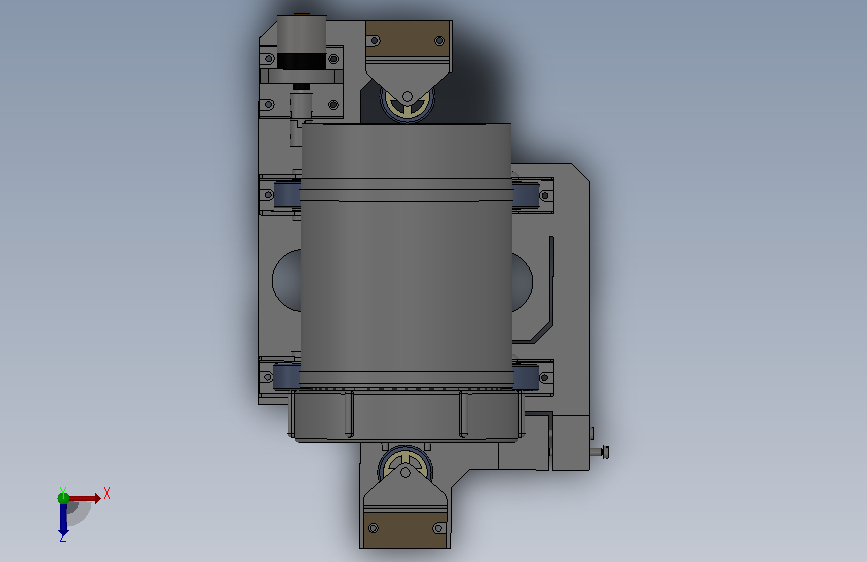
Task: Select the large central cylinder drum
Action: point(406,254)
